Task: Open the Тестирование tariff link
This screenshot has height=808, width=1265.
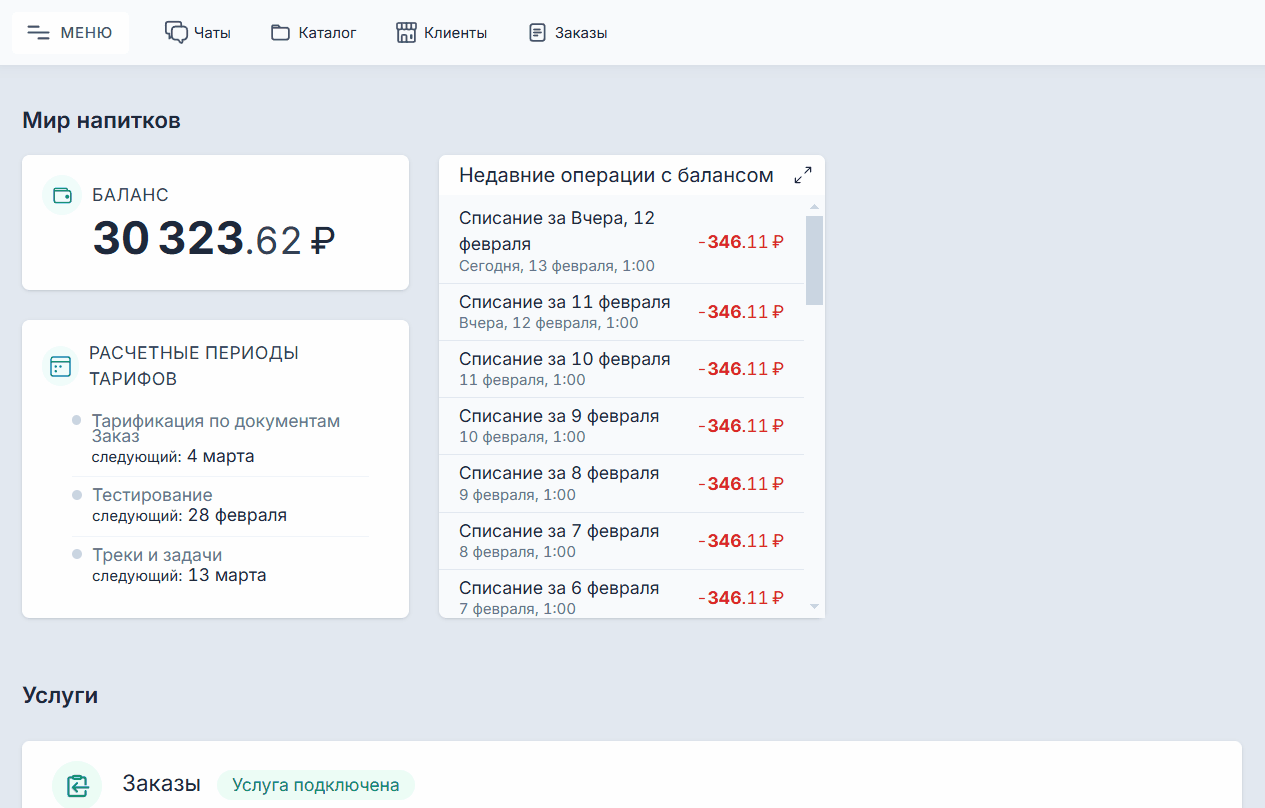Action: click(x=151, y=494)
